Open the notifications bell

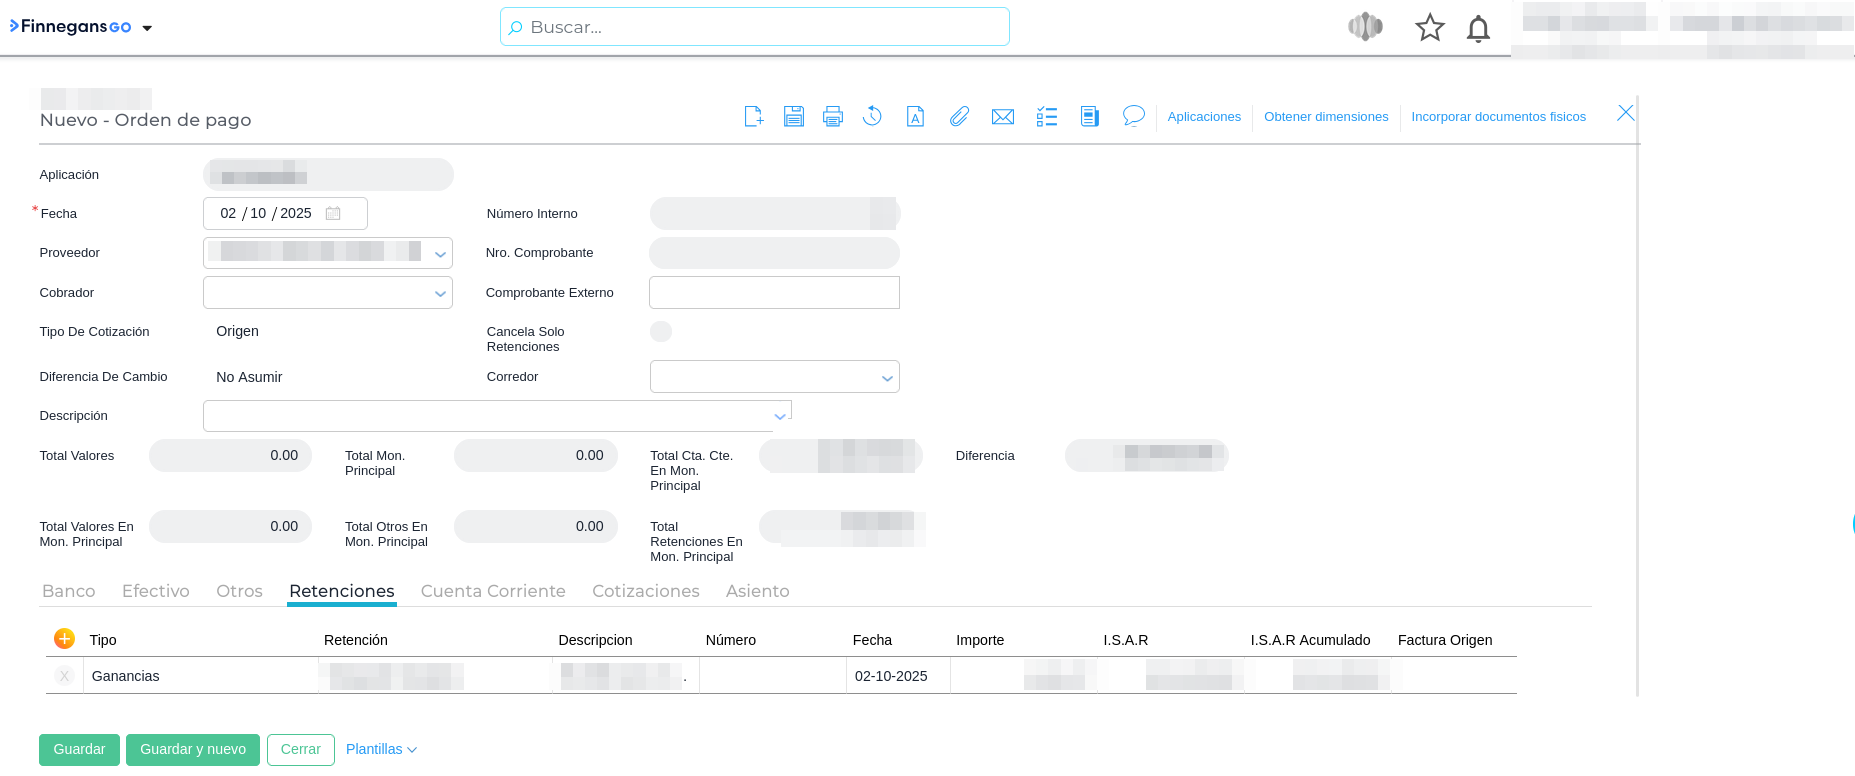click(1478, 28)
